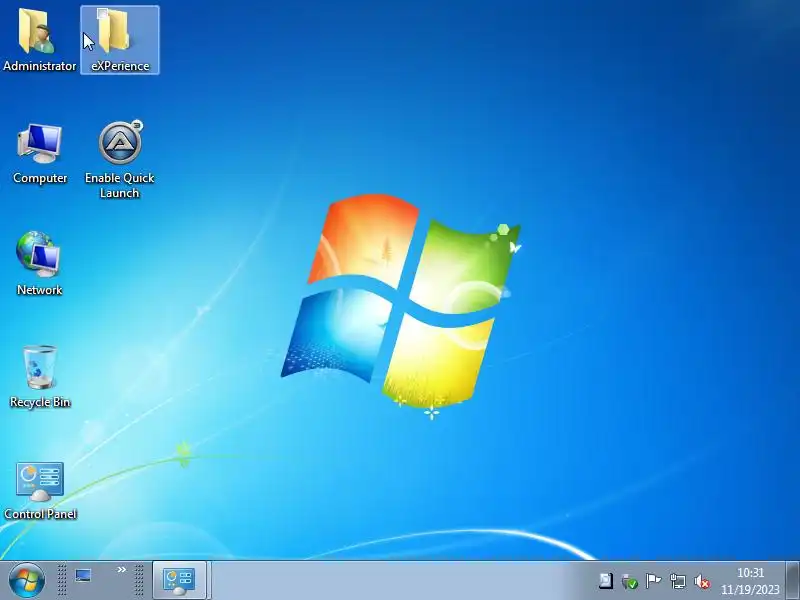This screenshot has height=600, width=800.
Task: Click the Show desktop strip at the end of the taskbar
Action: (793, 581)
